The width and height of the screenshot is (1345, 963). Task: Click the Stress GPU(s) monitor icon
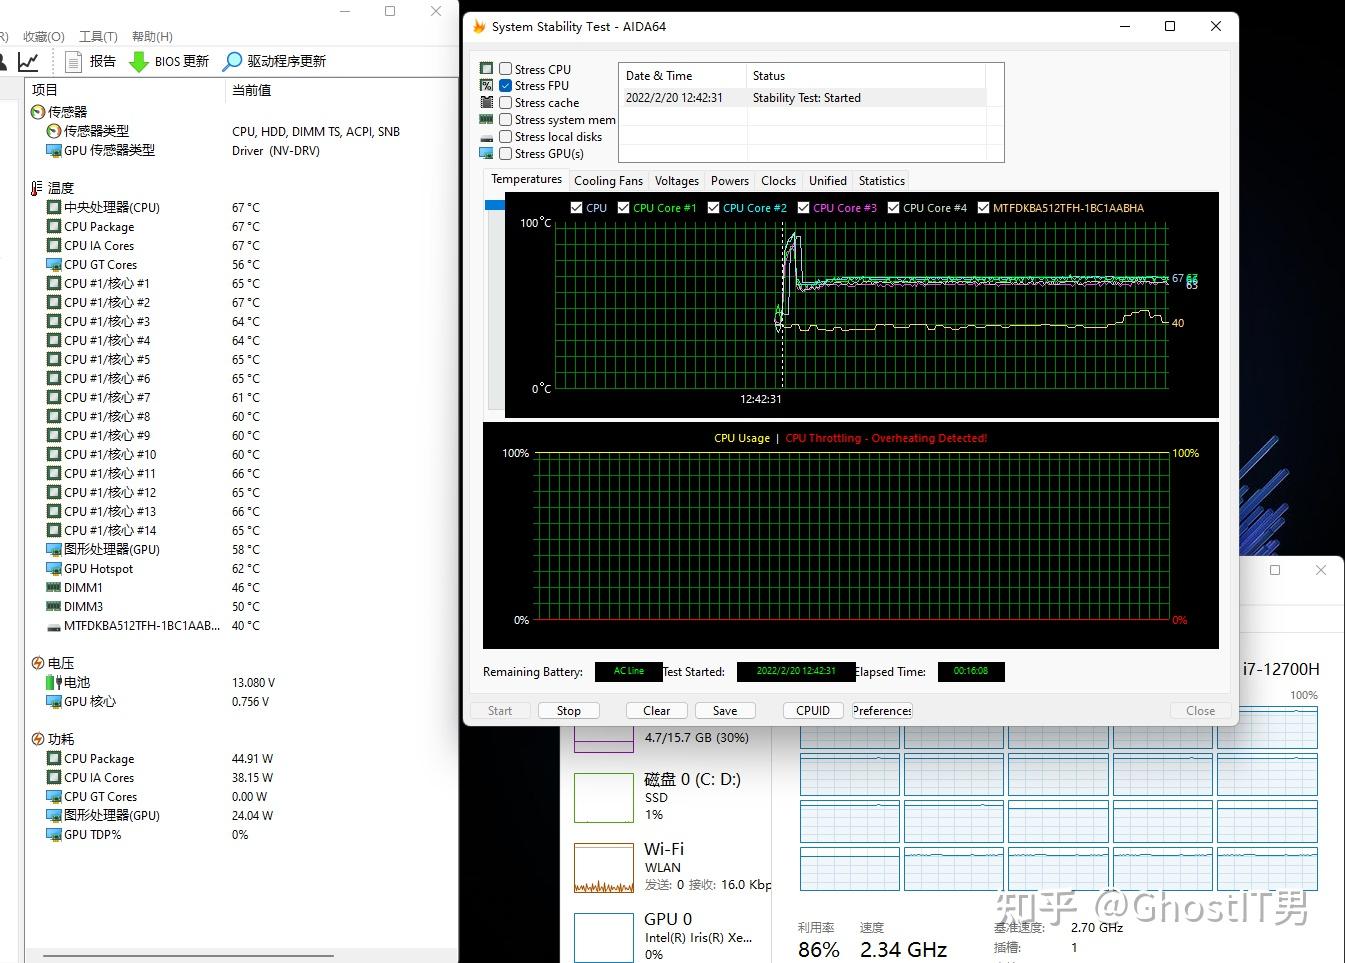[487, 154]
